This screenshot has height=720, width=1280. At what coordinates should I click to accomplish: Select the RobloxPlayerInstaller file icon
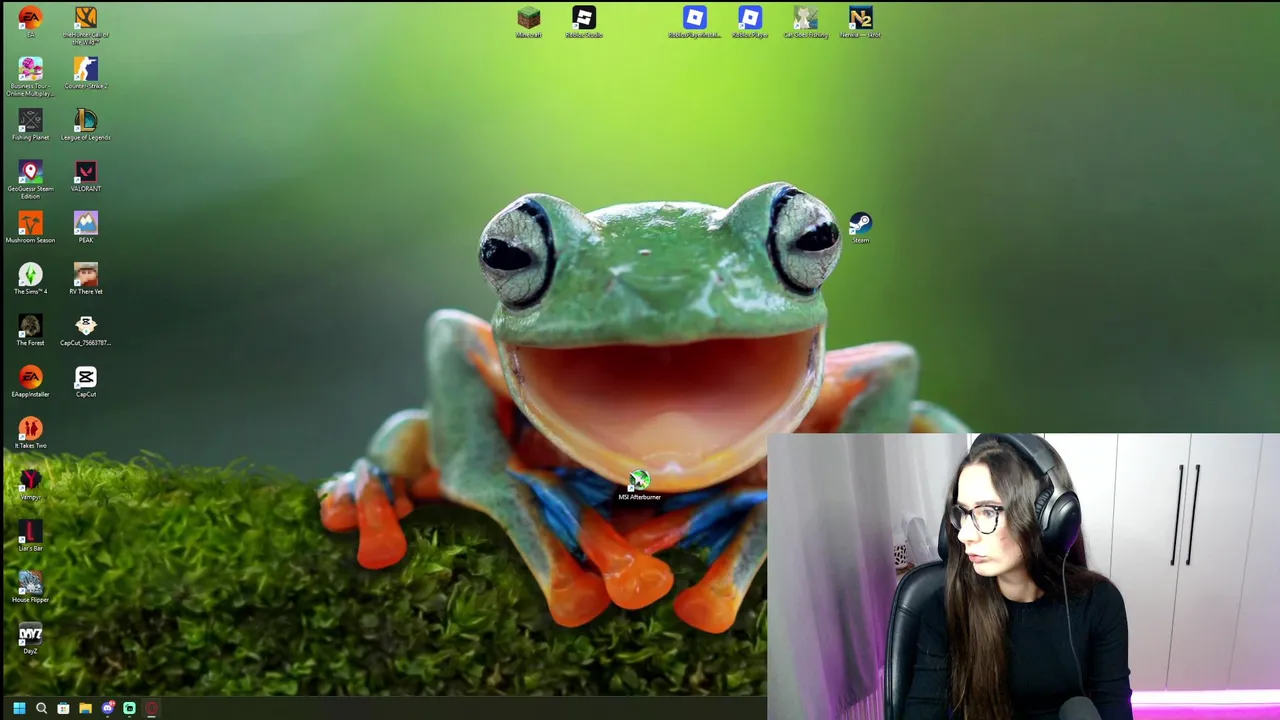[694, 18]
